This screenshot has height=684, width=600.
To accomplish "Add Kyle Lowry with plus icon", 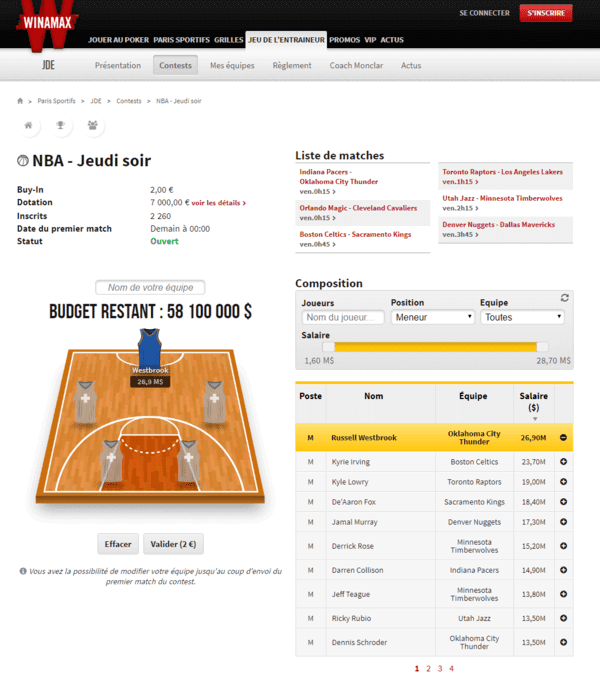I will point(563,482).
